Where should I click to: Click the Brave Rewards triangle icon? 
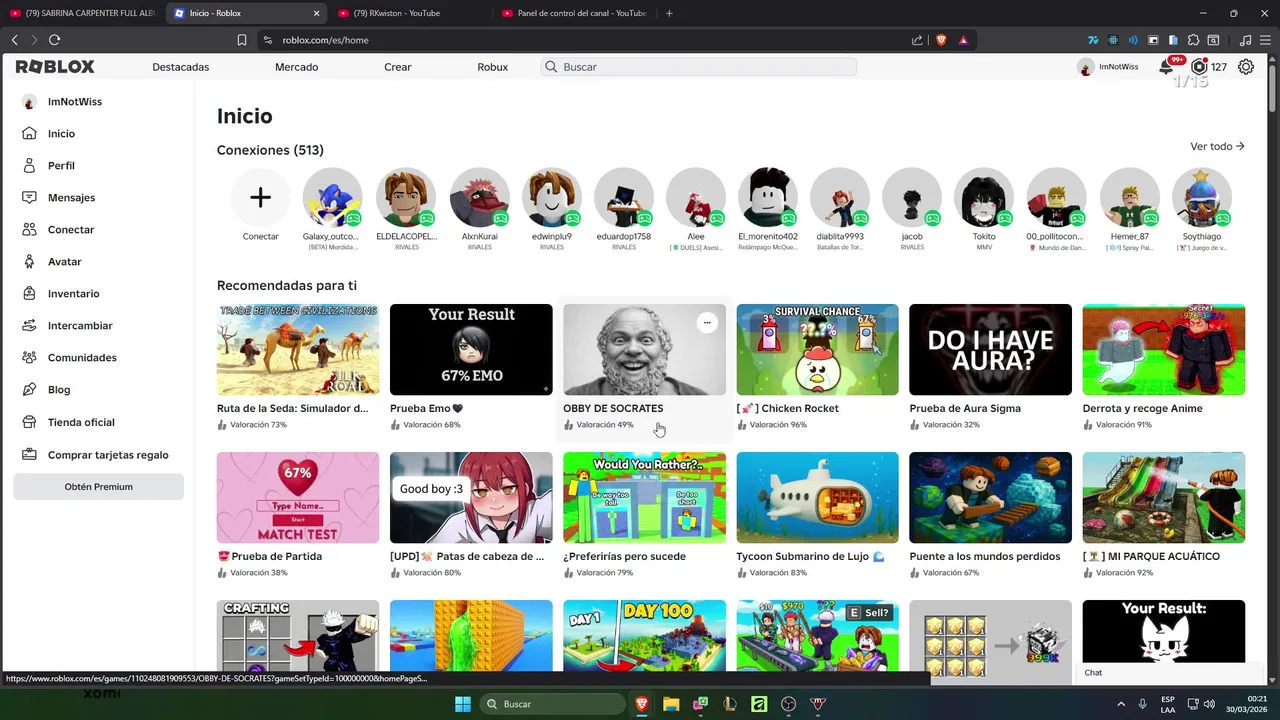[963, 40]
